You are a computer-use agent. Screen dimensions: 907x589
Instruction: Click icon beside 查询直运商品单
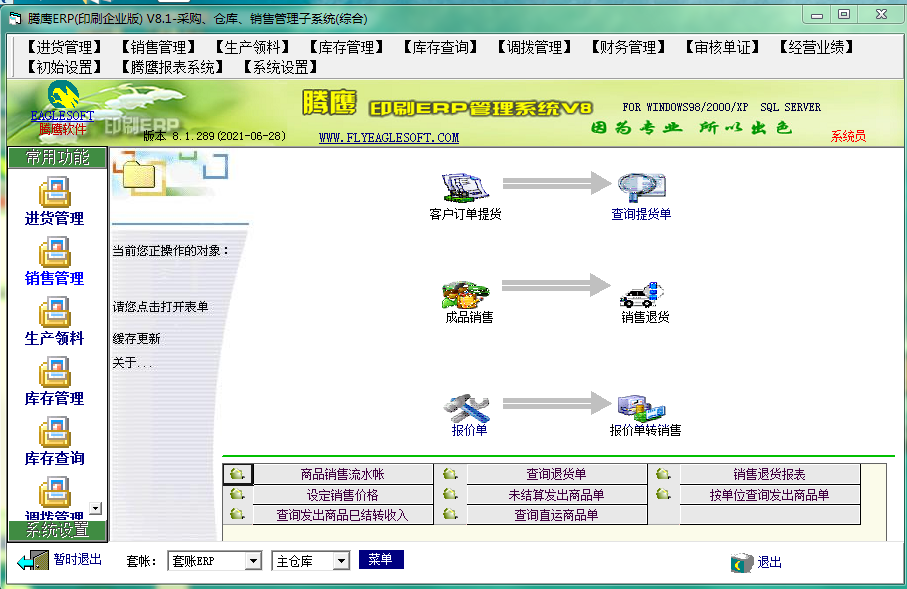[x=451, y=514]
